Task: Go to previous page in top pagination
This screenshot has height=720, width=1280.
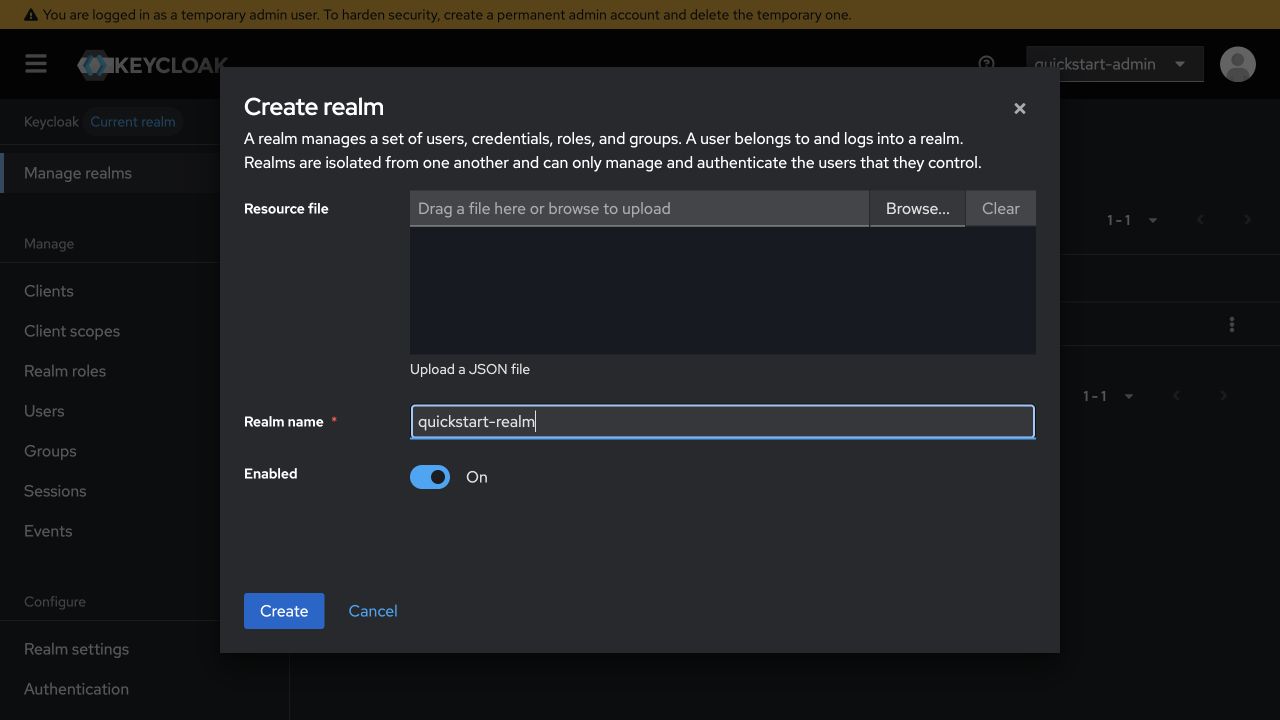Action: pos(1200,220)
